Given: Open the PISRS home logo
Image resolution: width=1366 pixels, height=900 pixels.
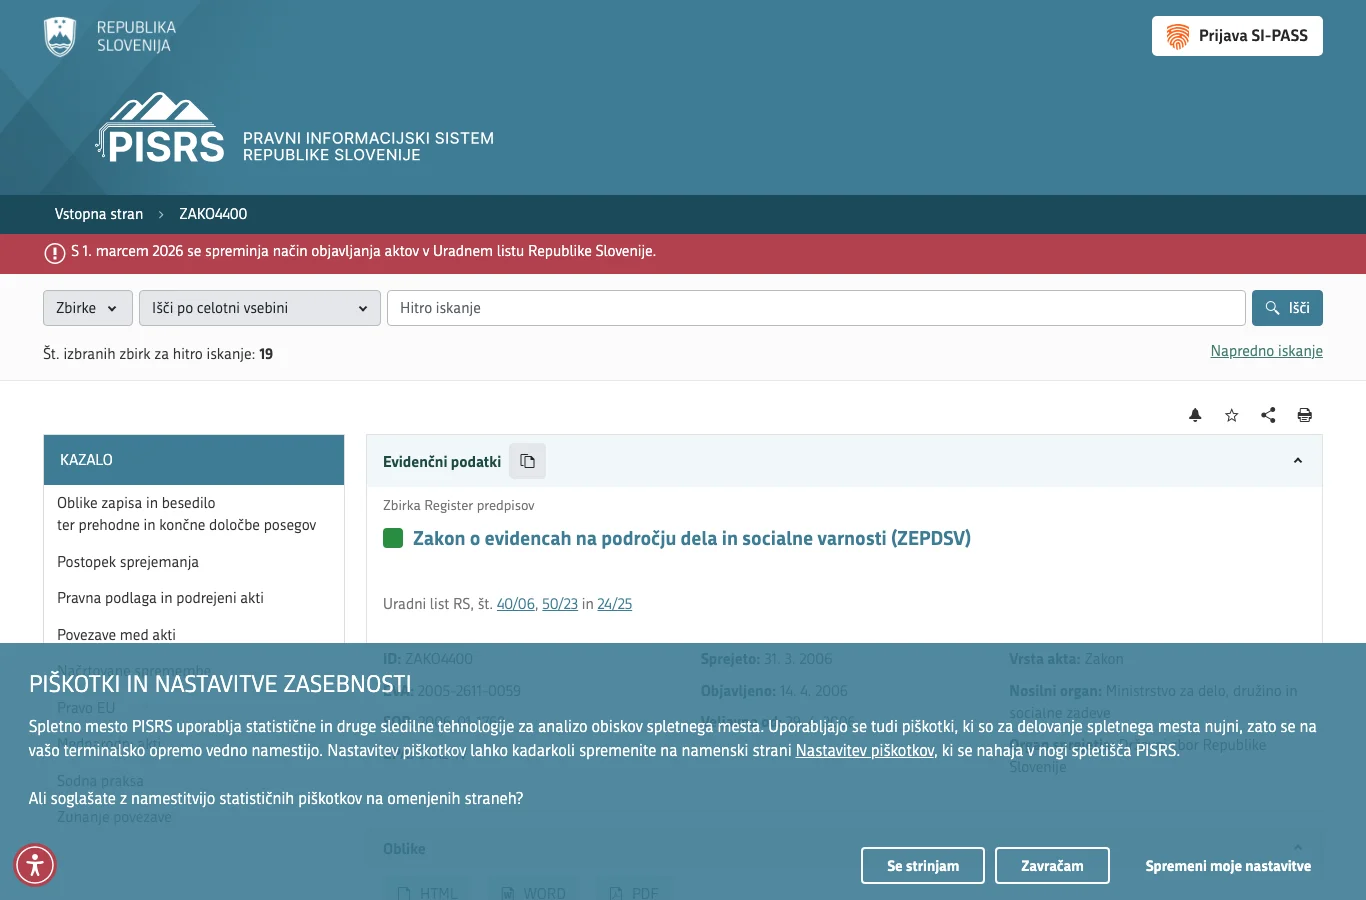Looking at the screenshot, I should [x=161, y=128].
